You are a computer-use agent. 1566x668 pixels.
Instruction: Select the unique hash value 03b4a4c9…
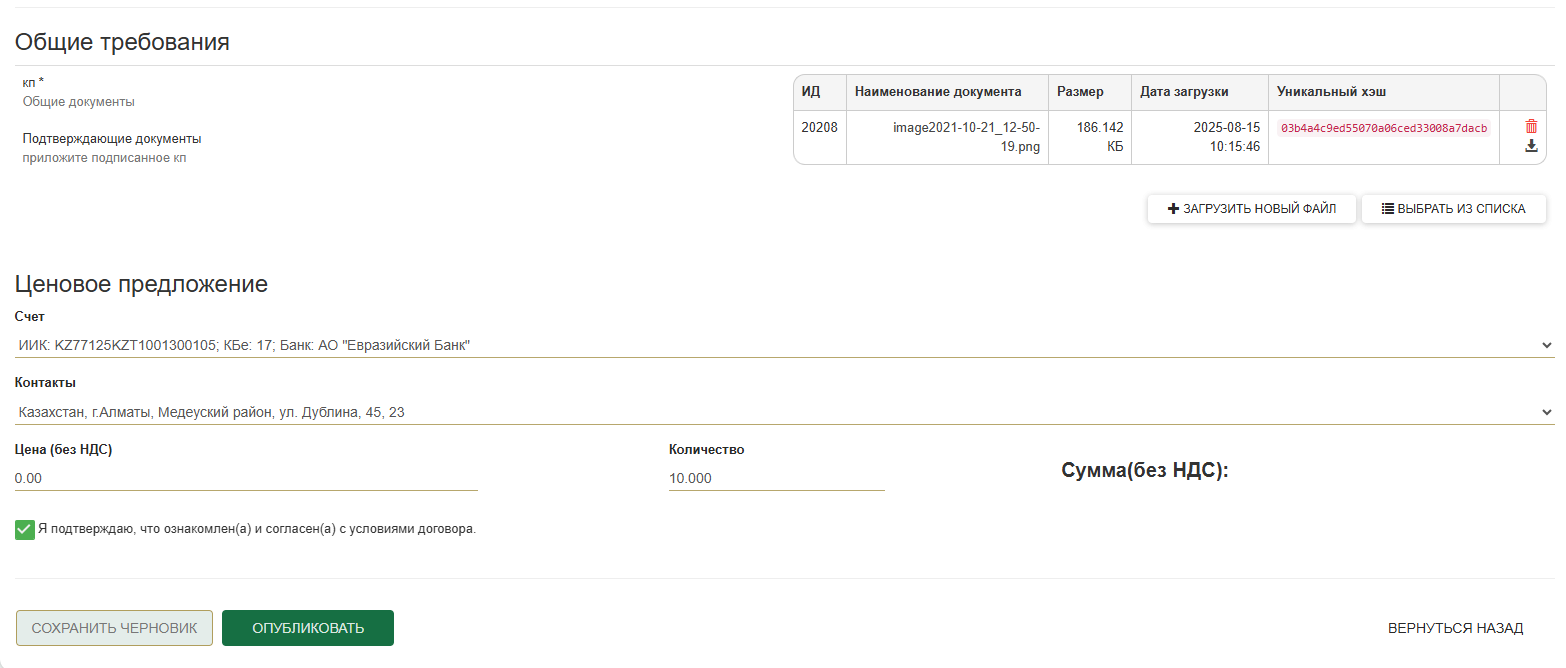pos(1383,128)
